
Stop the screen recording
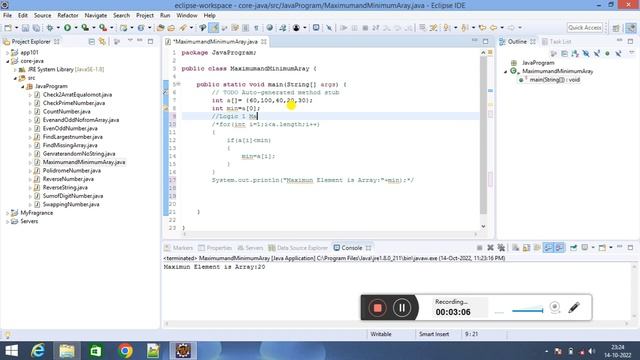click(377, 308)
